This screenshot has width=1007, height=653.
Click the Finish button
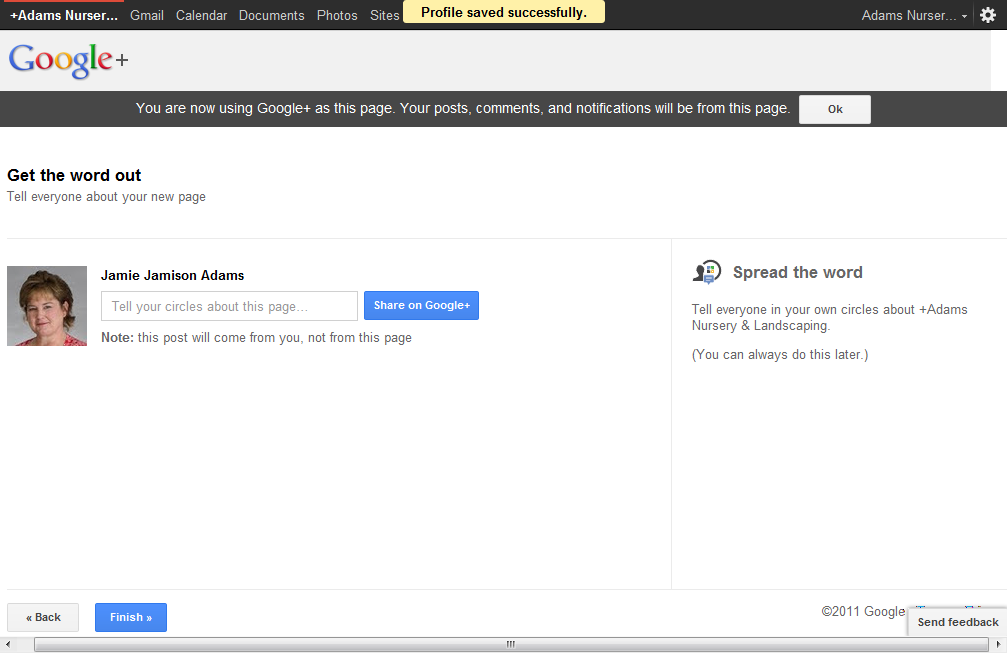pos(131,617)
